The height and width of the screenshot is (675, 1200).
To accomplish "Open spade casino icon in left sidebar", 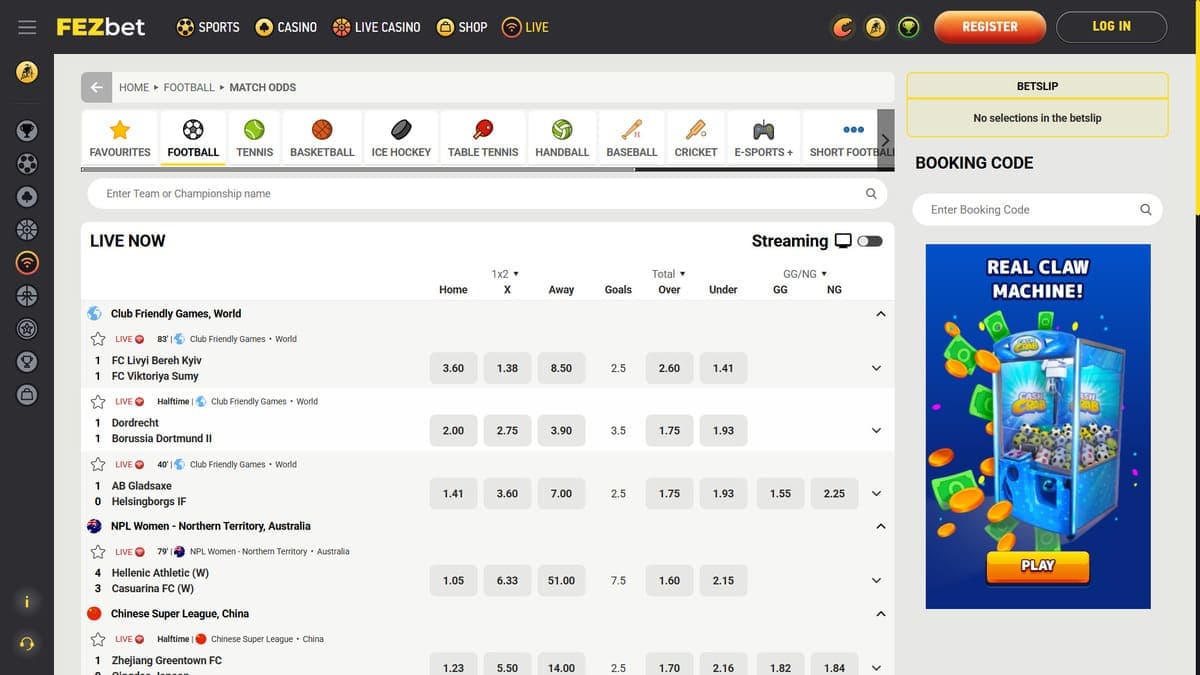I will coord(27,196).
